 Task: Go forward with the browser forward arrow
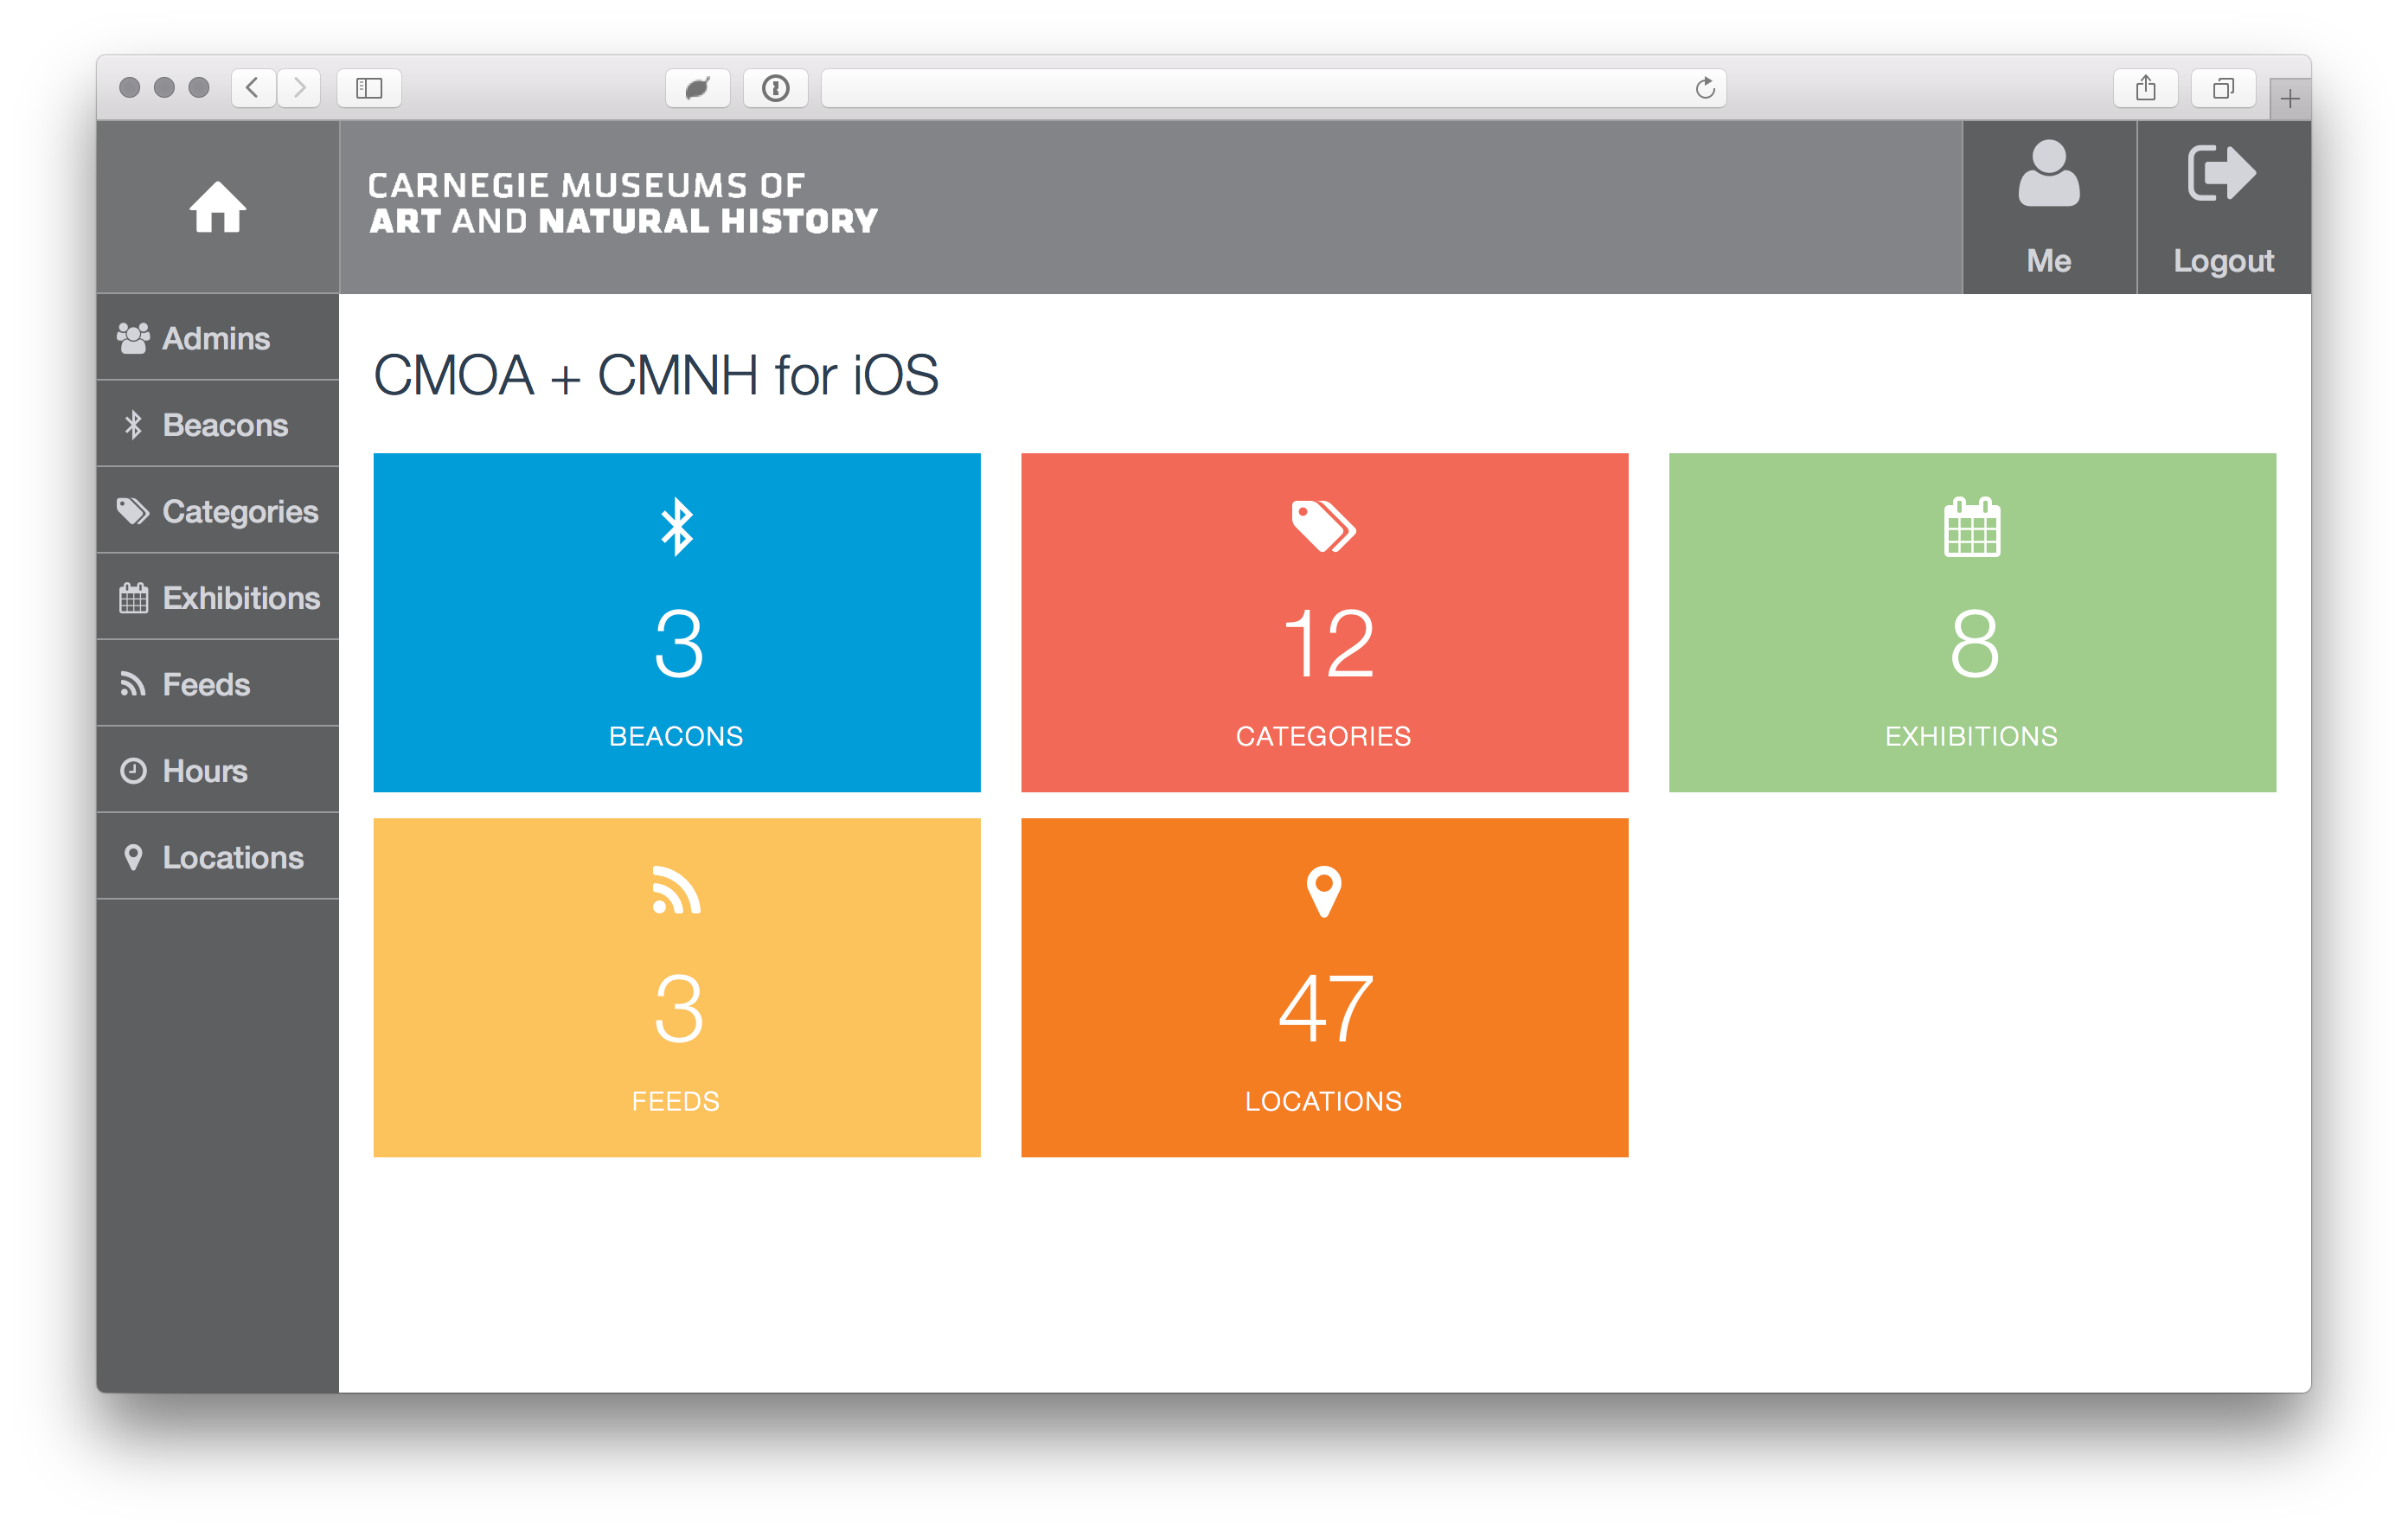click(x=299, y=88)
